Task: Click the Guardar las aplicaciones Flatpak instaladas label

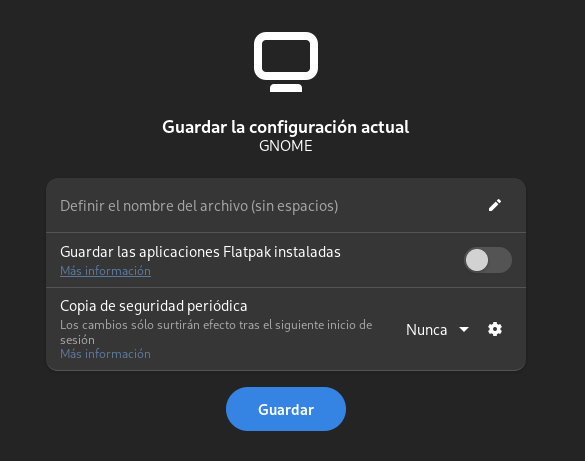Action: coord(200,252)
